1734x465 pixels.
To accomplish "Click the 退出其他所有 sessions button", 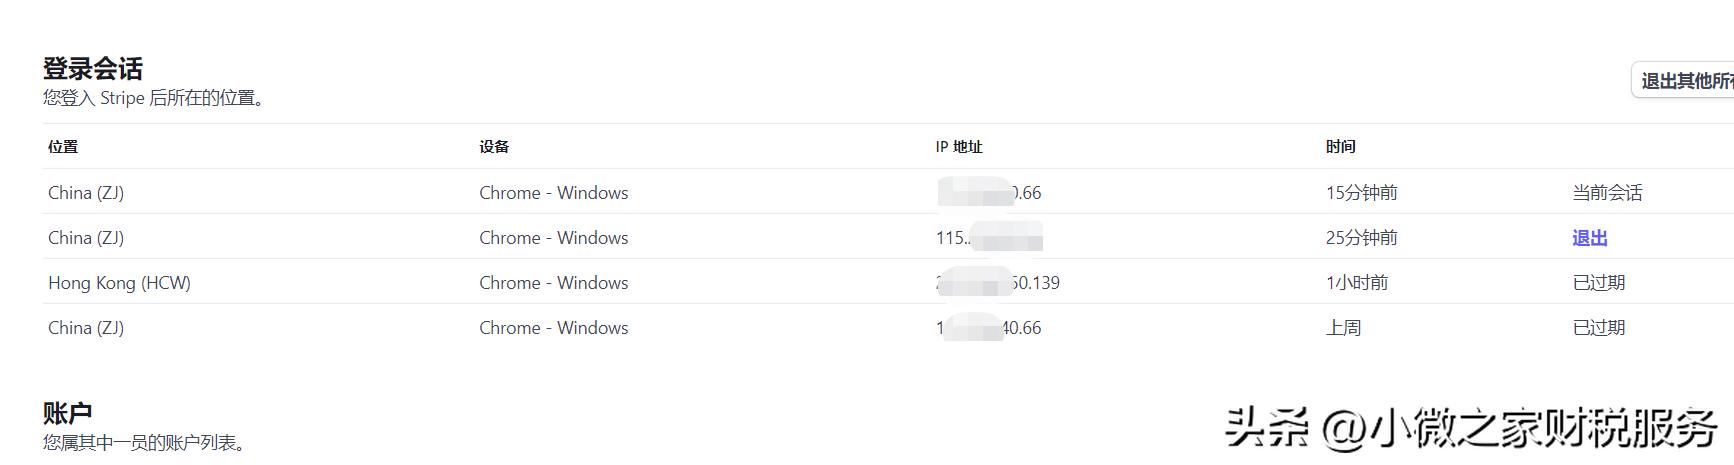I will tap(1686, 81).
